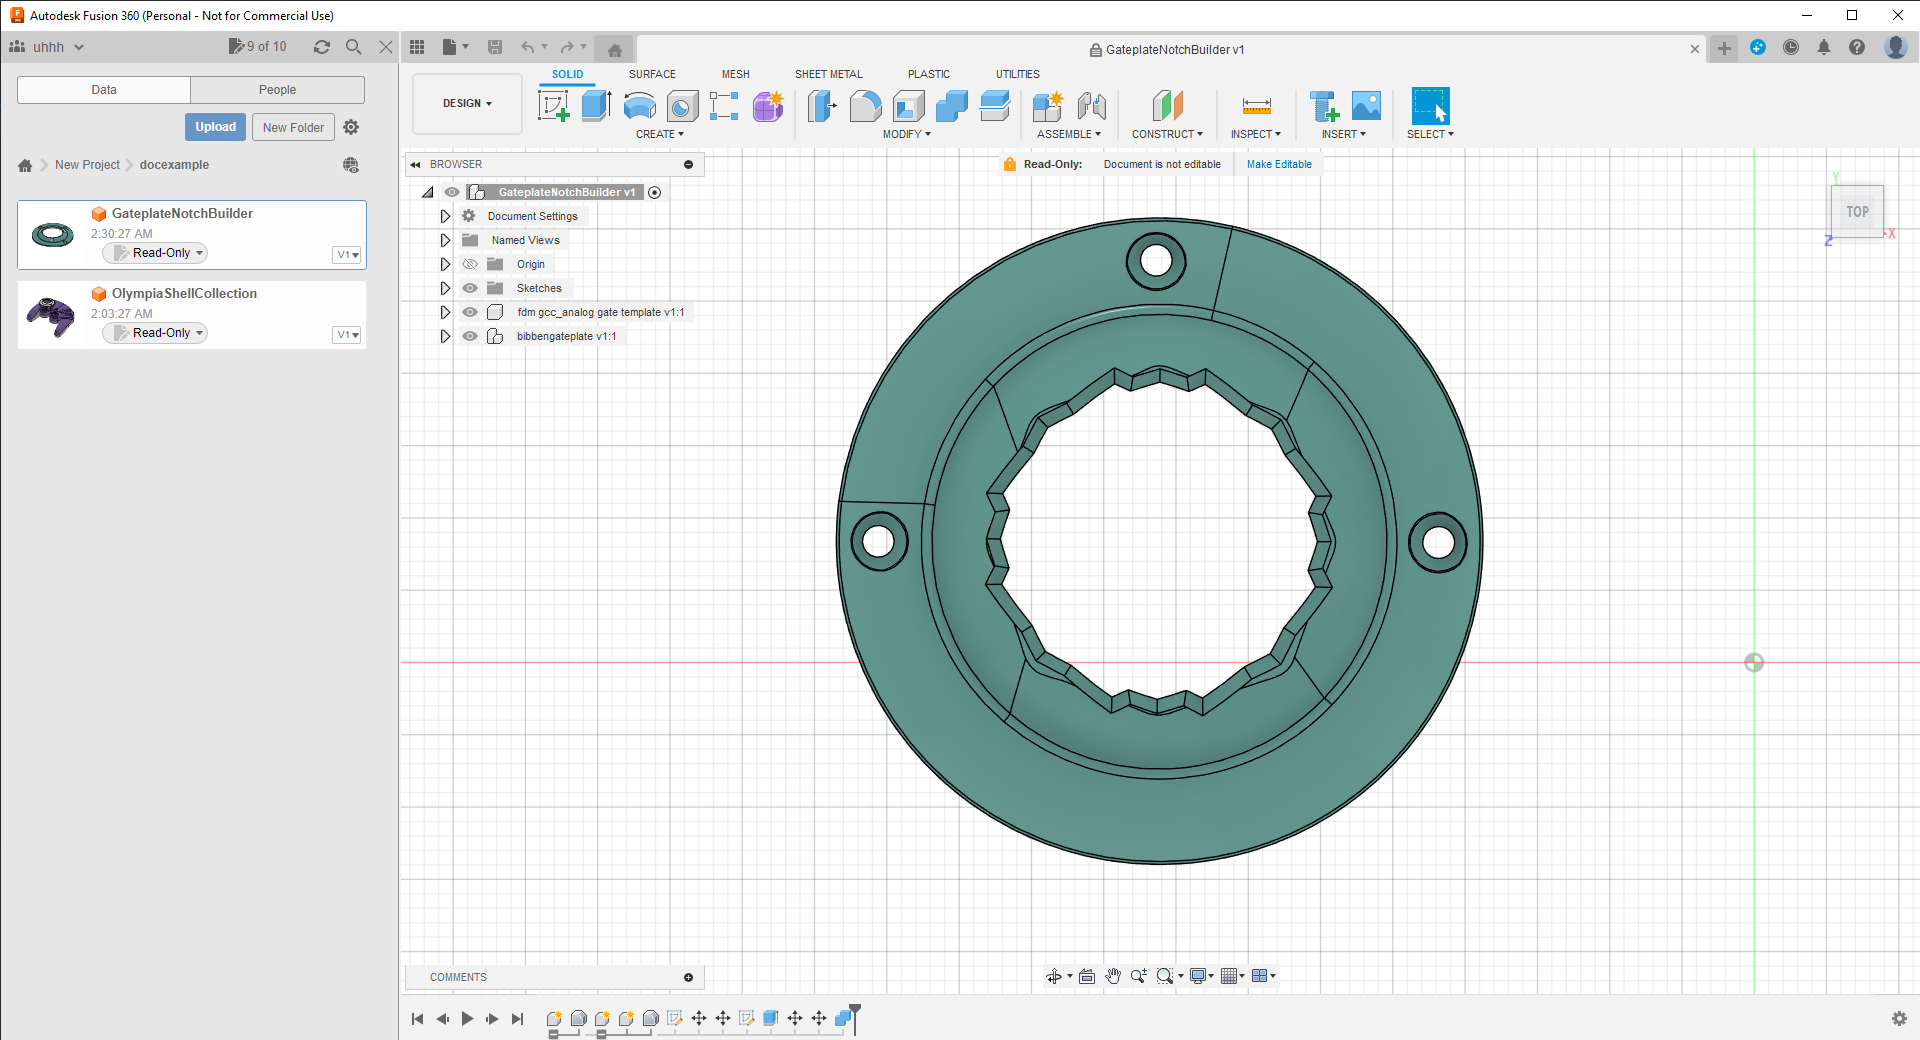Open the ASSEMBLE dropdown menu
This screenshot has height=1040, width=1920.
1068,134
